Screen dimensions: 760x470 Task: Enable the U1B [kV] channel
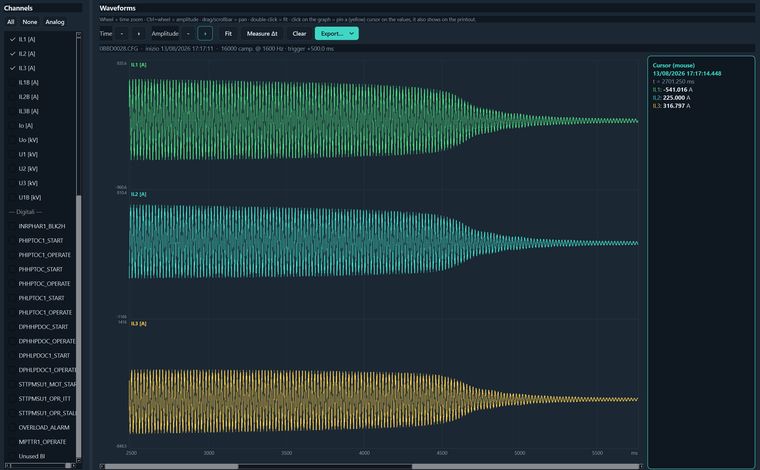click(x=13, y=198)
